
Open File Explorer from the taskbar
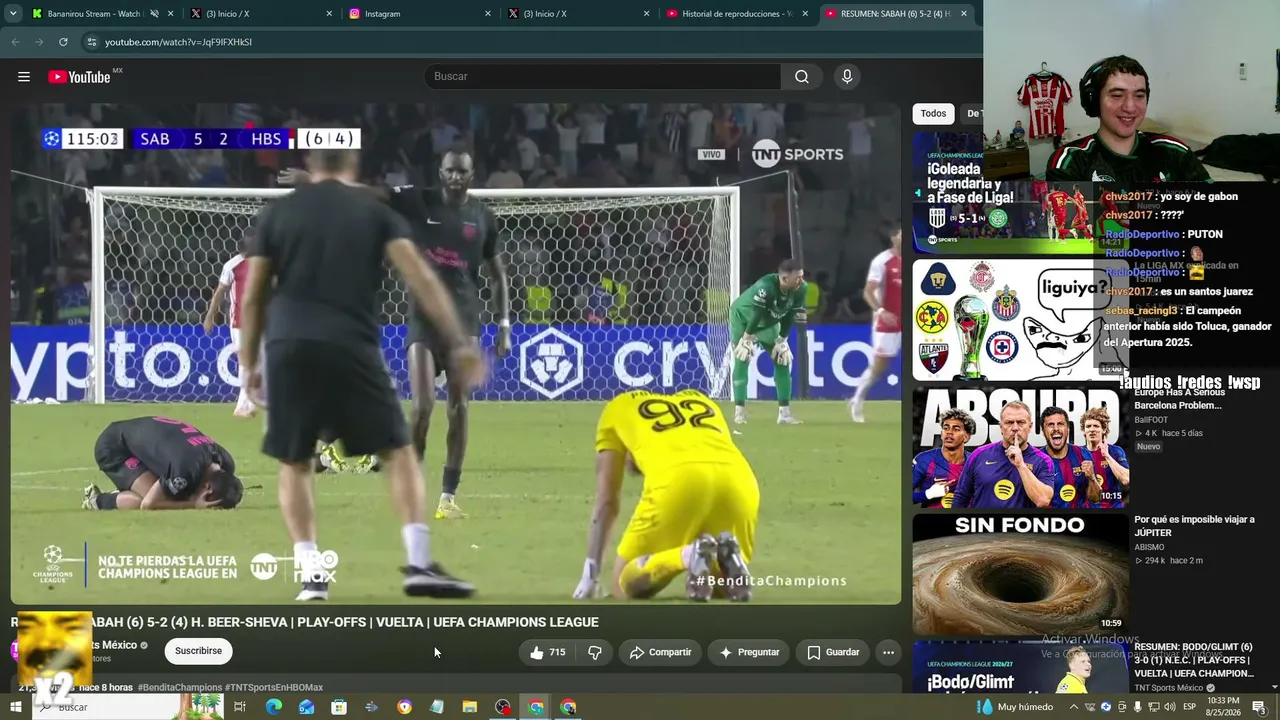470,707
